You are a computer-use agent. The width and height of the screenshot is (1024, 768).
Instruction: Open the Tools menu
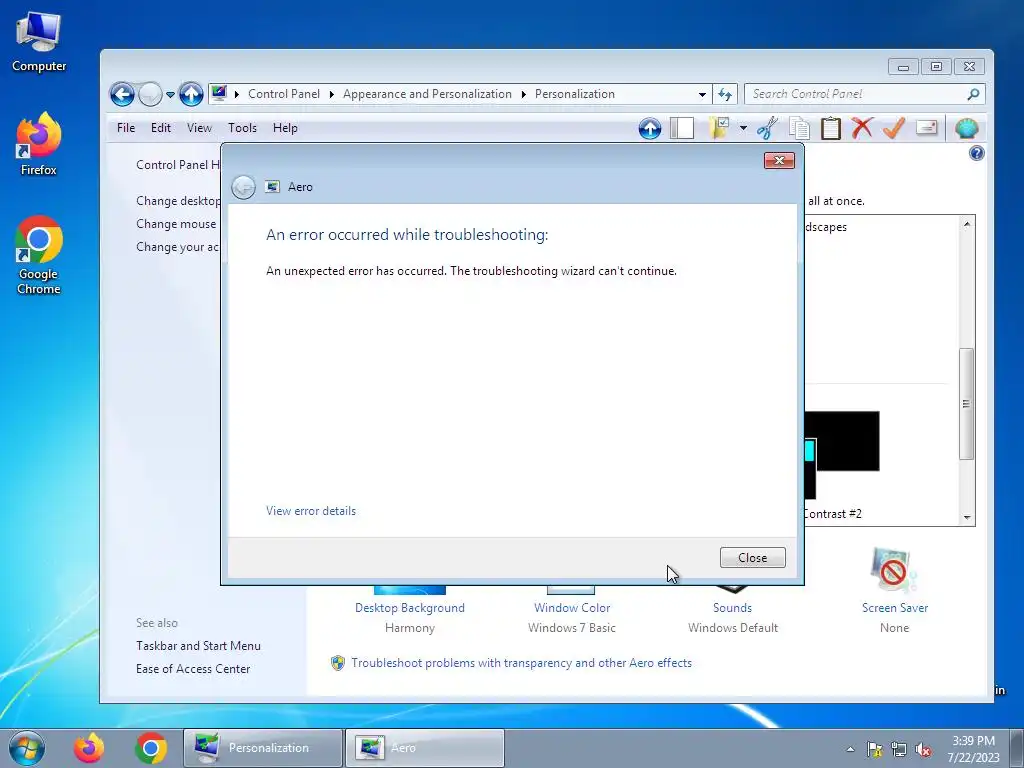242,128
